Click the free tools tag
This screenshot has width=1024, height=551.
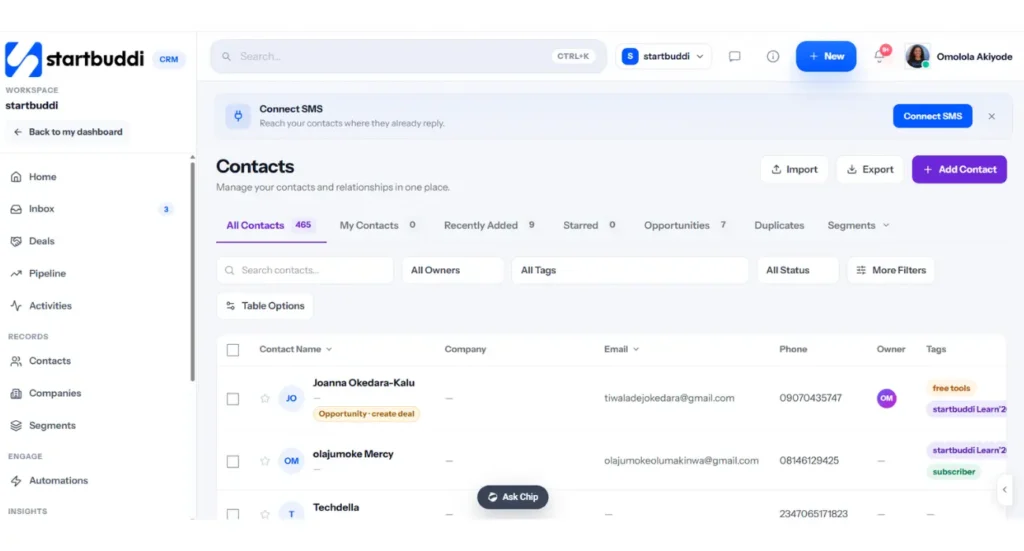pos(952,388)
